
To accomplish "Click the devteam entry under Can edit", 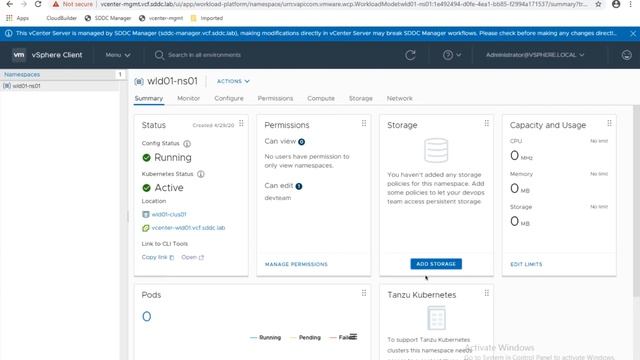I will (278, 198).
